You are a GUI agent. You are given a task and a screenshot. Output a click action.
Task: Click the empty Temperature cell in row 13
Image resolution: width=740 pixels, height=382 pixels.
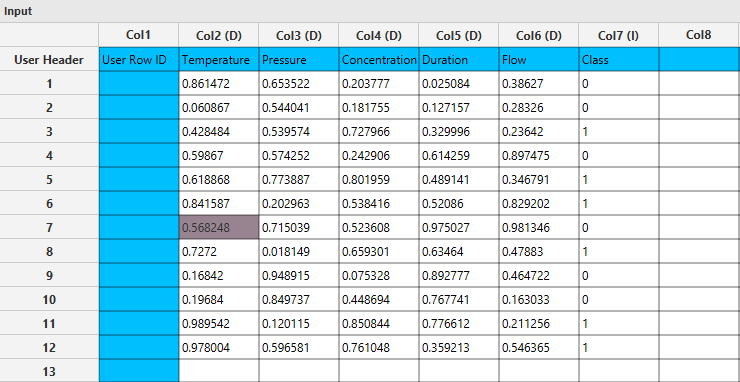coord(219,371)
